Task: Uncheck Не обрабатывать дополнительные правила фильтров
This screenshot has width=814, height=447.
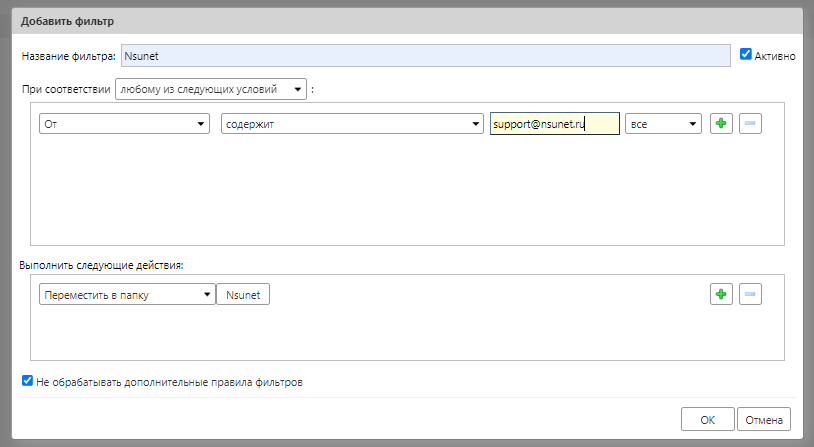Action: click(x=28, y=381)
